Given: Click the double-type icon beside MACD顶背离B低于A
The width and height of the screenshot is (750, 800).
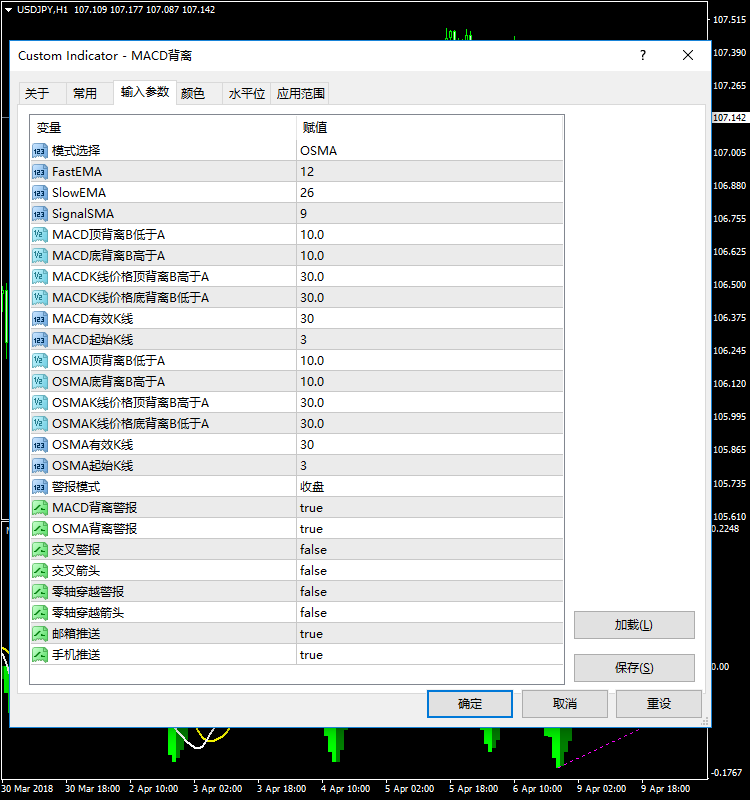Looking at the screenshot, I should 40,235.
